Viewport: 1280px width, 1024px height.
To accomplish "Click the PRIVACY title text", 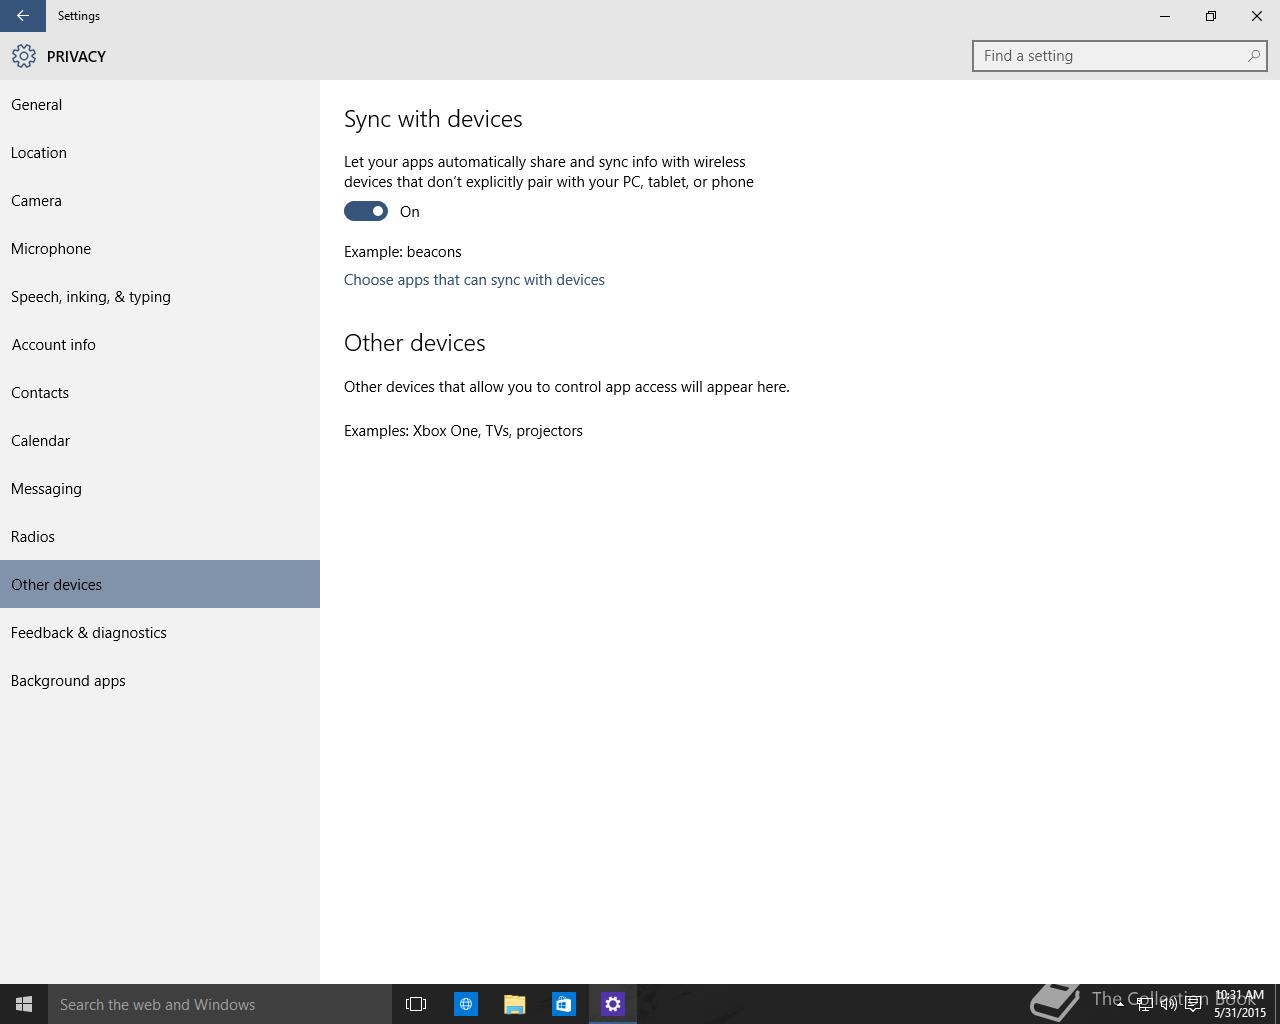I will click(x=76, y=57).
